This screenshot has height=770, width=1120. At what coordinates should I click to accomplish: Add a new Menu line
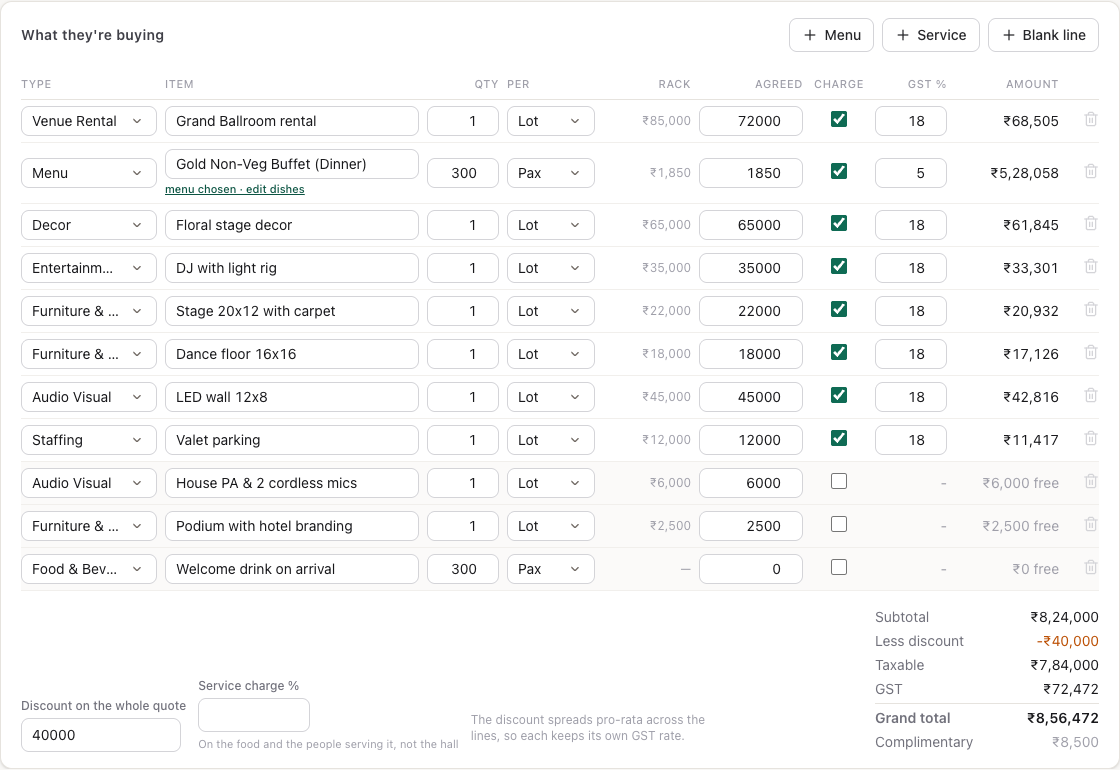coord(831,35)
